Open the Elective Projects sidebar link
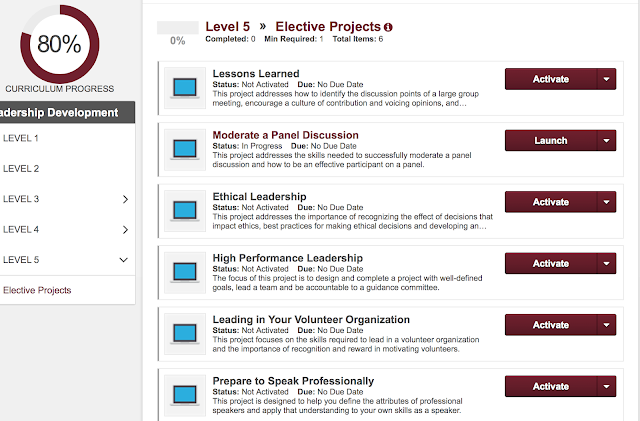This screenshot has height=421, width=640. tap(37, 290)
